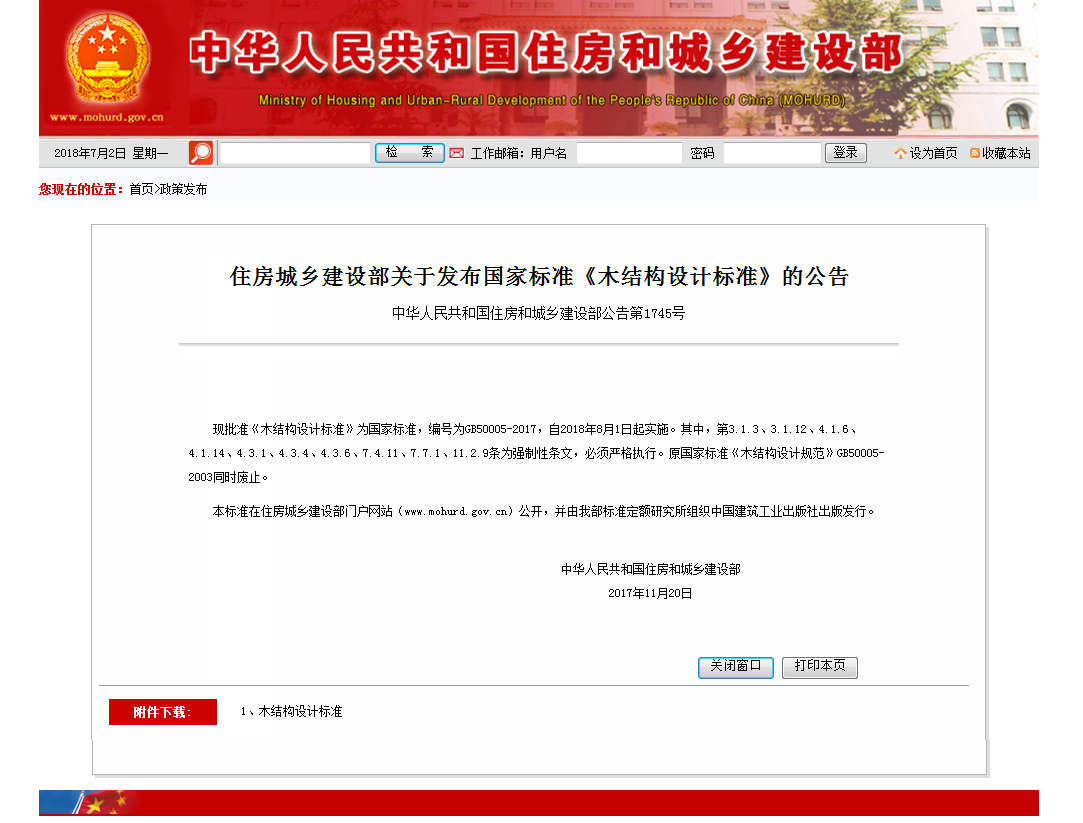
Task: Click the house icon beside 设为首页
Action: pyautogui.click(x=900, y=154)
